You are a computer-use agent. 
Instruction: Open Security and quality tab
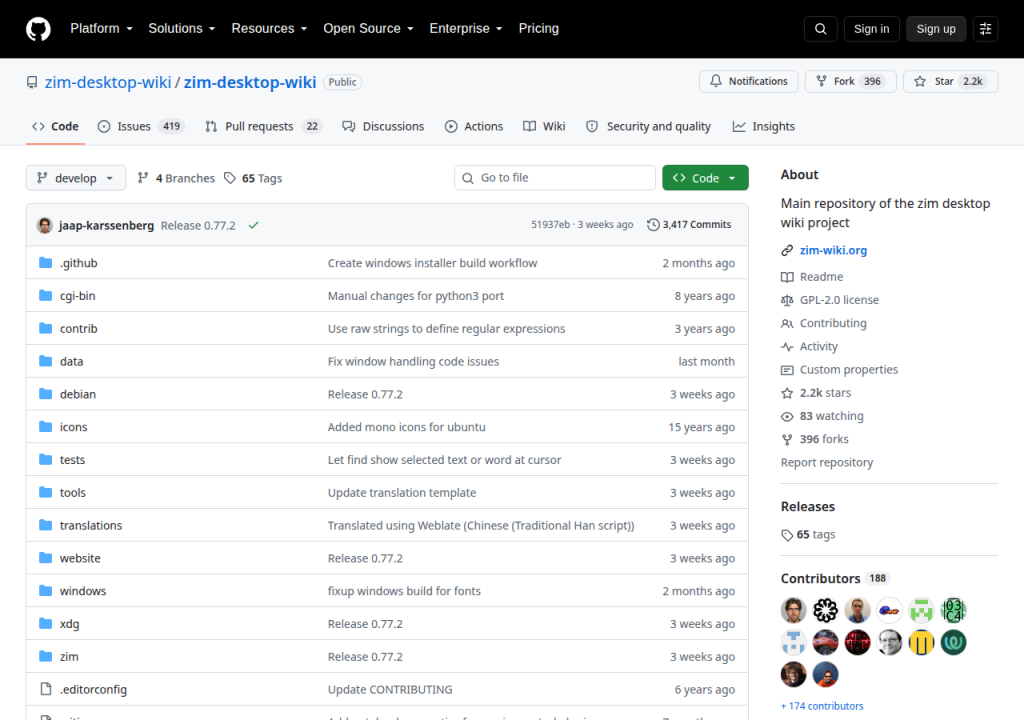648,126
